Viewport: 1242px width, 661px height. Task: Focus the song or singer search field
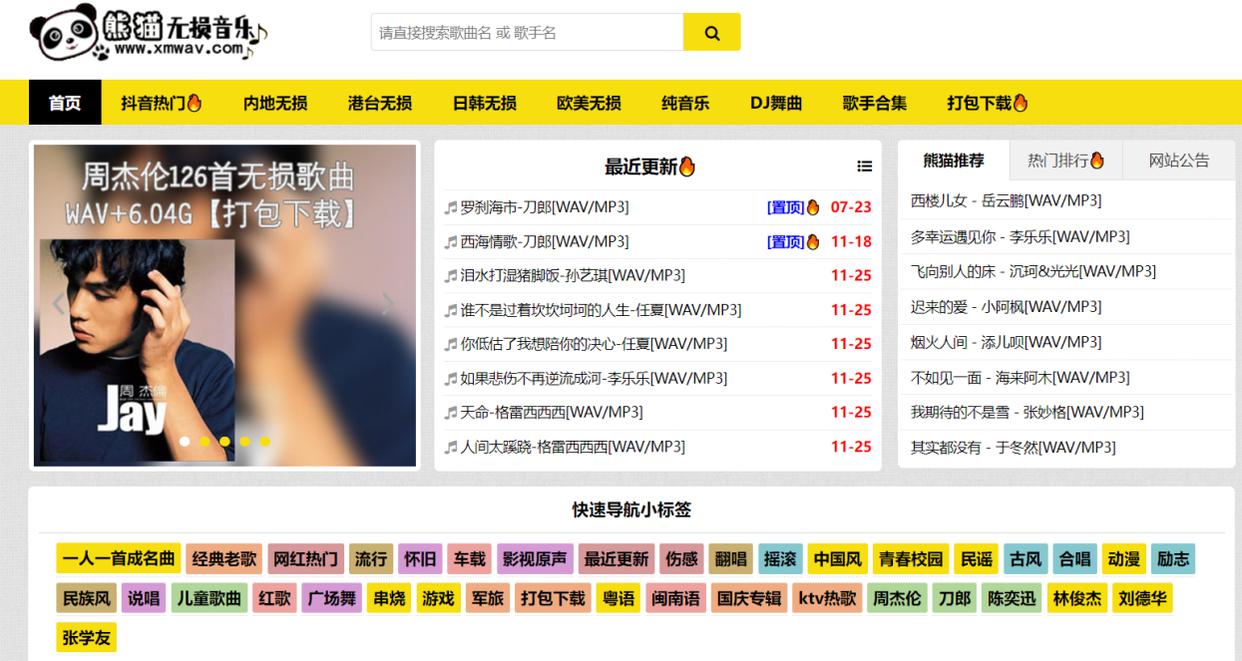pos(527,32)
